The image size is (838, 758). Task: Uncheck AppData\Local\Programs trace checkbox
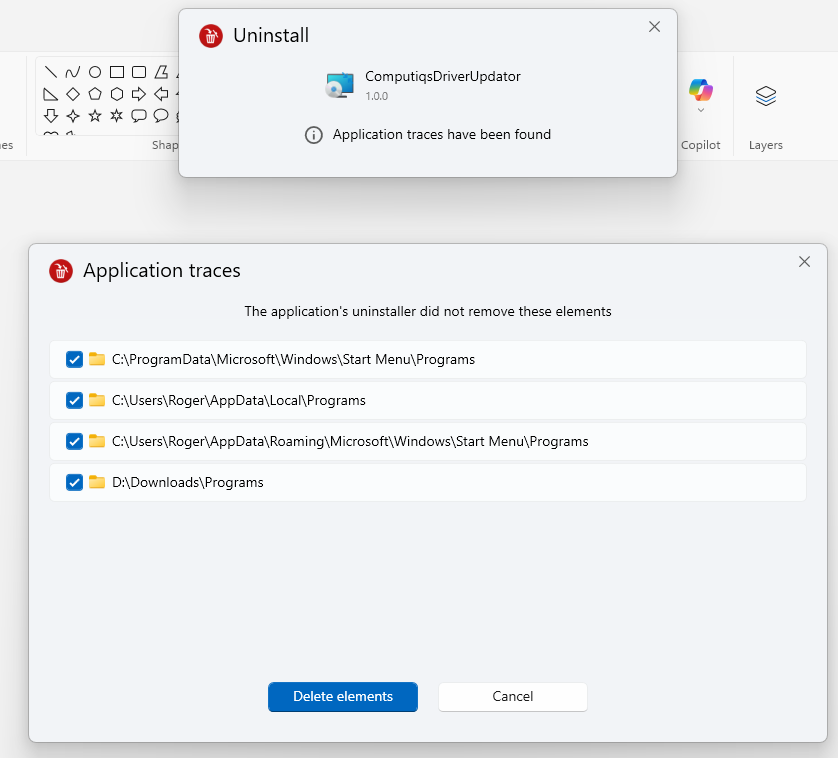tap(74, 400)
